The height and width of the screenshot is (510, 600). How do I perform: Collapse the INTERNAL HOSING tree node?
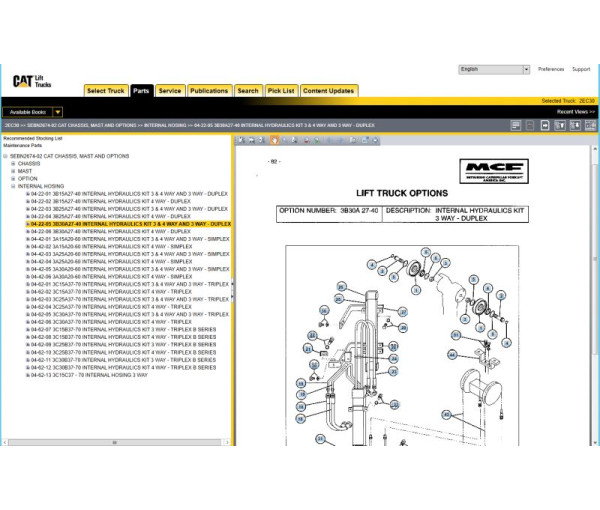[14, 186]
